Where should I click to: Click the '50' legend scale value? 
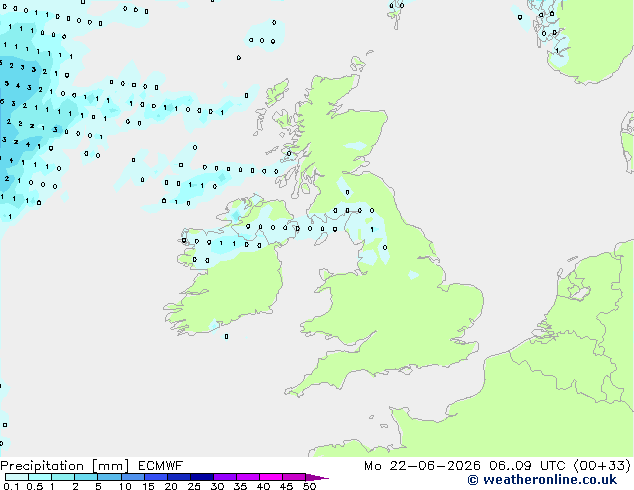point(309,486)
